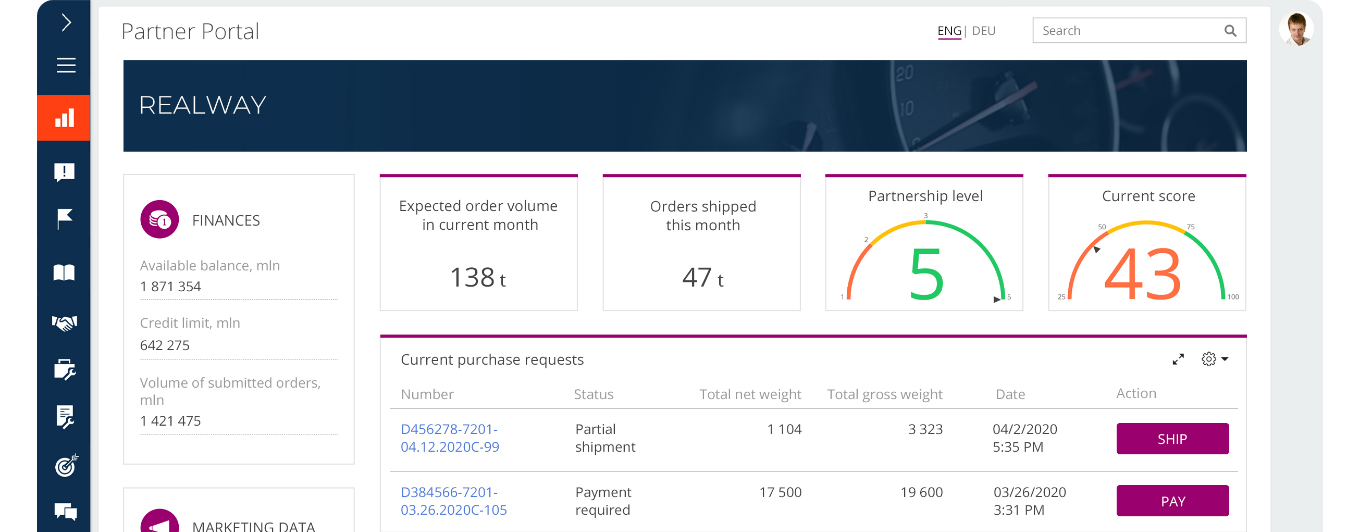Viewport: 1360px width, 532px height.
Task: Click the handshake partnership icon
Action: tap(64, 323)
